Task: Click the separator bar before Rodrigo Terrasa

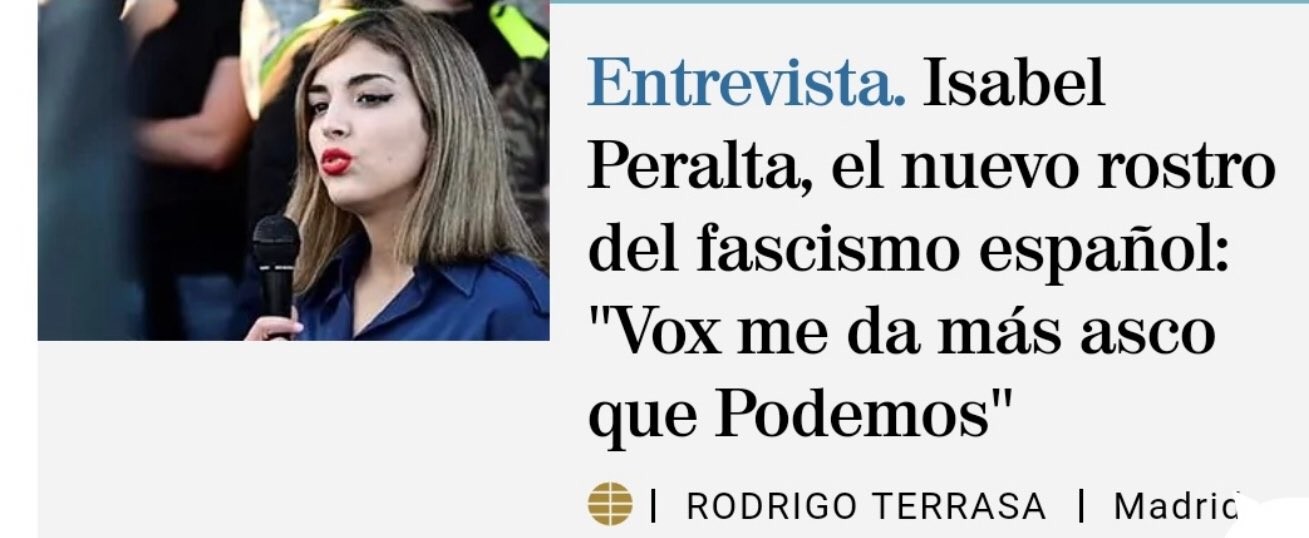Action: (x=654, y=507)
